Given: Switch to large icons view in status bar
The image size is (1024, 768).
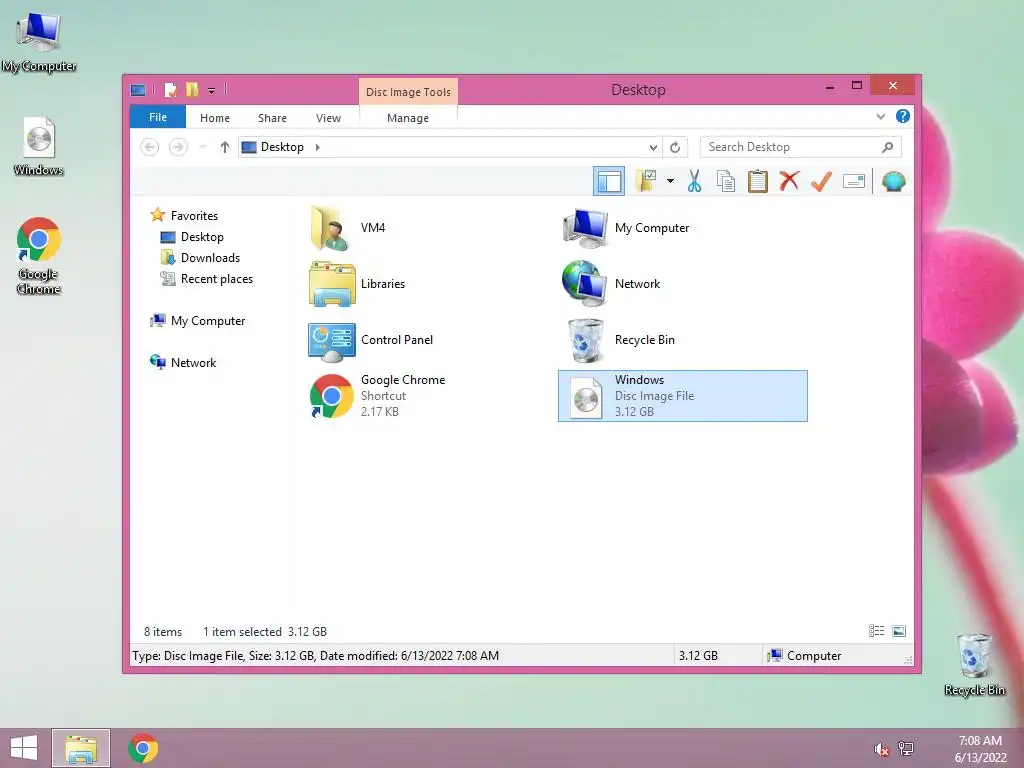Looking at the screenshot, I should (x=899, y=631).
